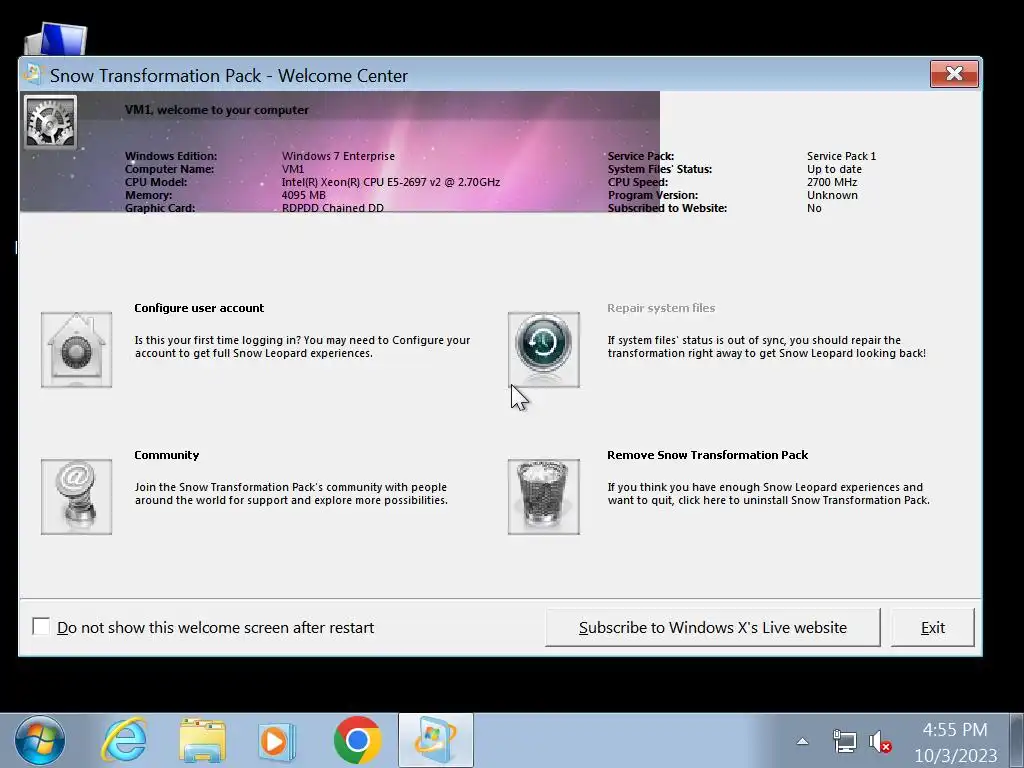Click the Computer Name label

click(x=169, y=169)
